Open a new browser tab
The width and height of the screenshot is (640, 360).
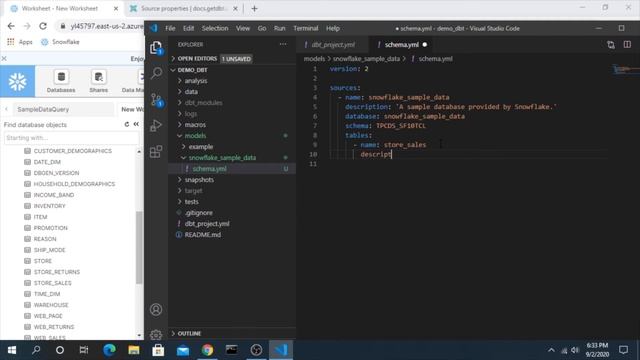[254, 8]
